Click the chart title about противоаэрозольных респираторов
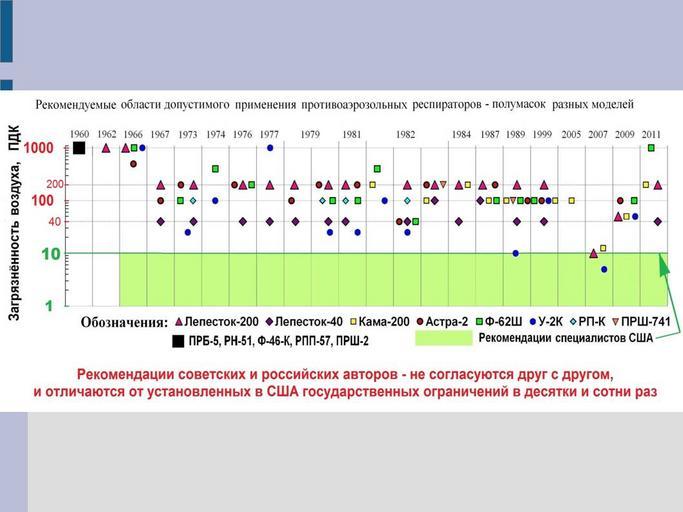Screen dimensions: 683x512 (x=334, y=104)
